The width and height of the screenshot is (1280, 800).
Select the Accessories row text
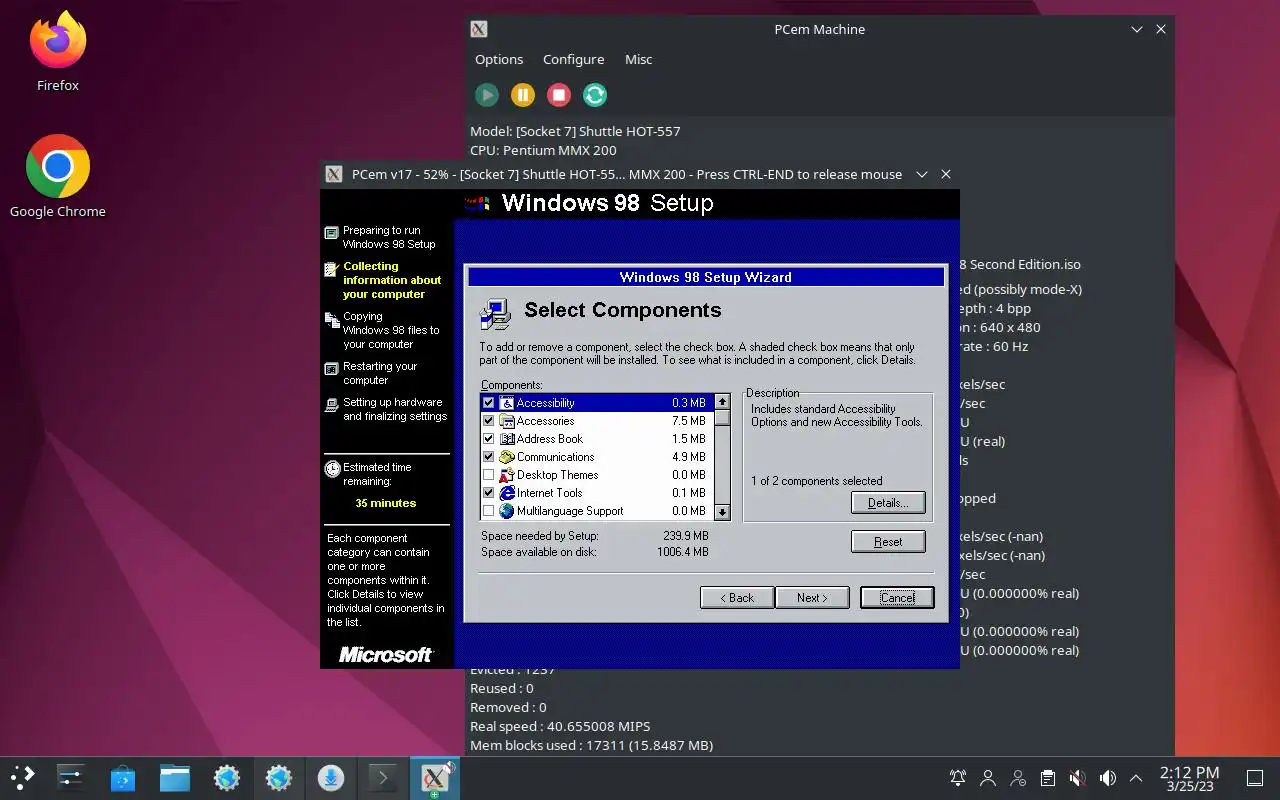click(x=545, y=421)
